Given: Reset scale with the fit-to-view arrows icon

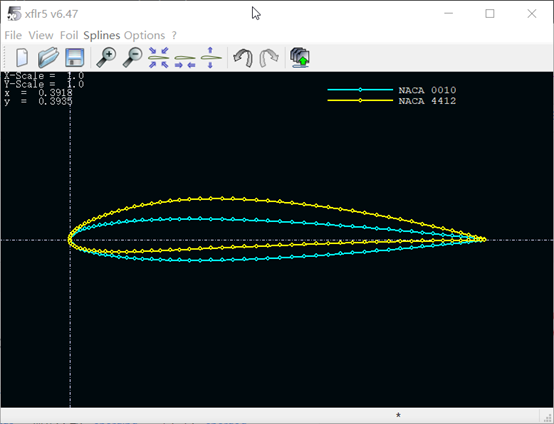Looking at the screenshot, I should (x=159, y=57).
